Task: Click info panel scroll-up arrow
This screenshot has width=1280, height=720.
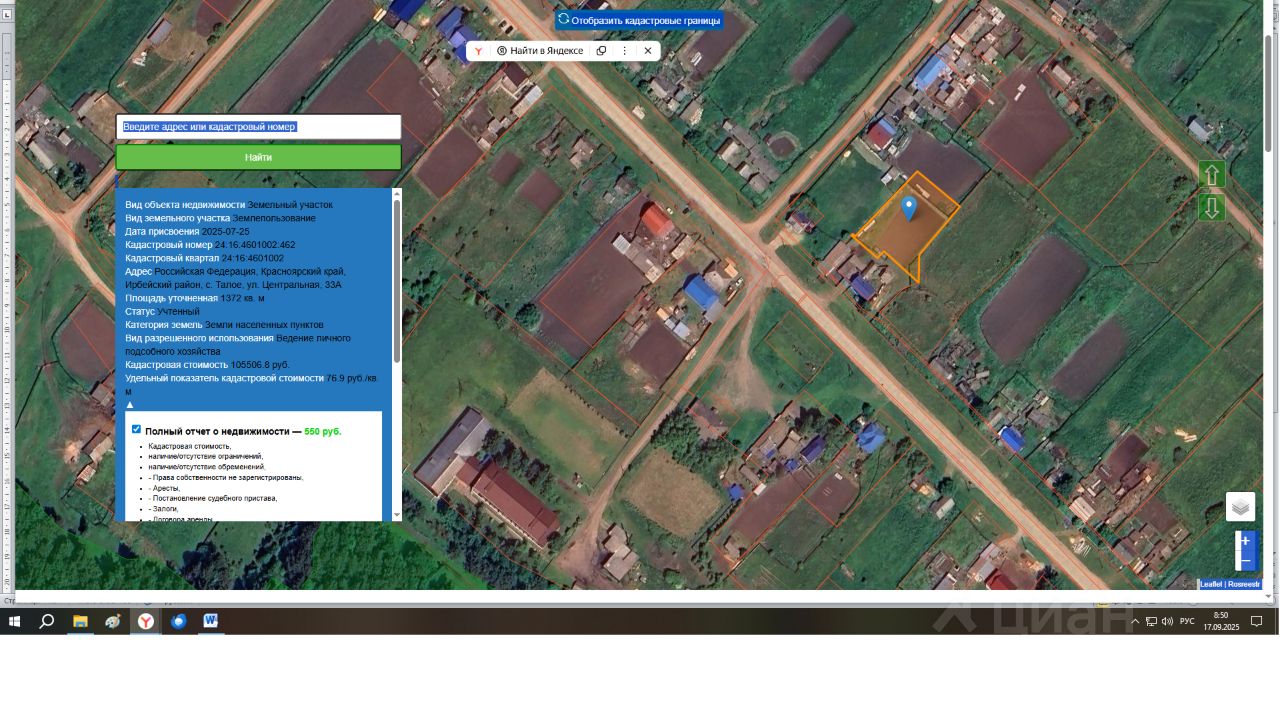Action: [397, 193]
